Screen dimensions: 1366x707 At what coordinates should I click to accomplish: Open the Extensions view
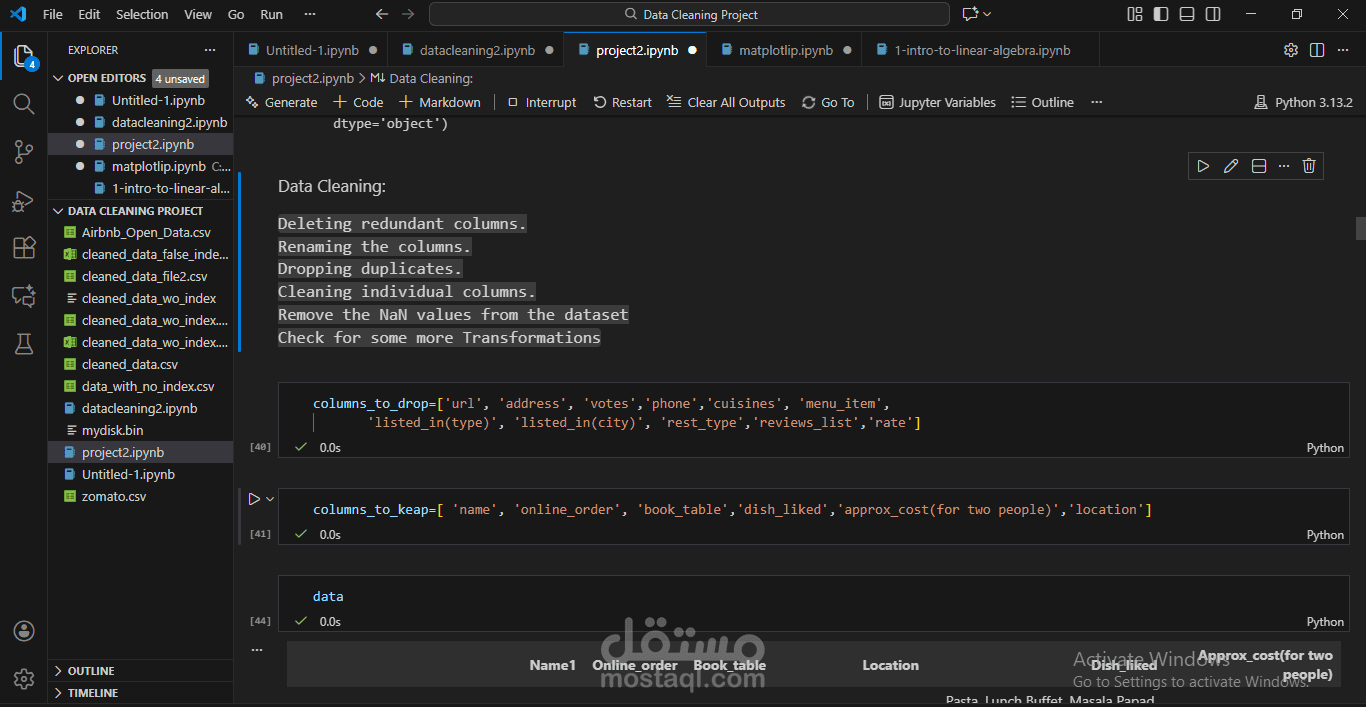(24, 248)
